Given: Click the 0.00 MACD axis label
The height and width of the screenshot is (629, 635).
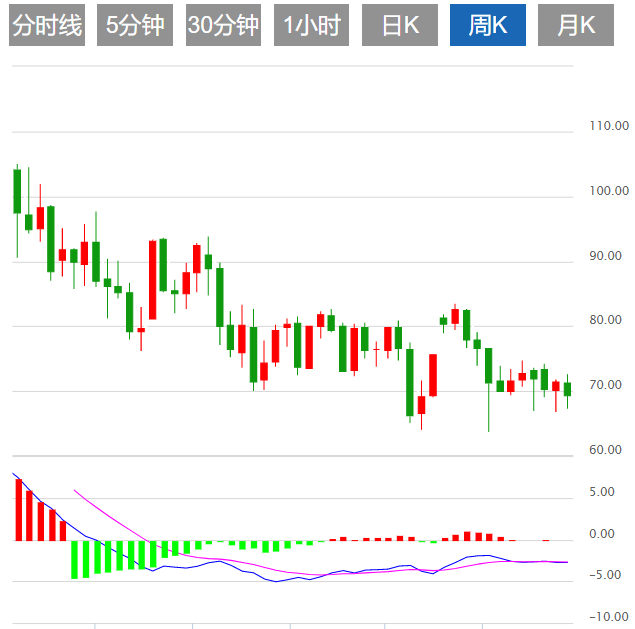Looking at the screenshot, I should point(602,534).
